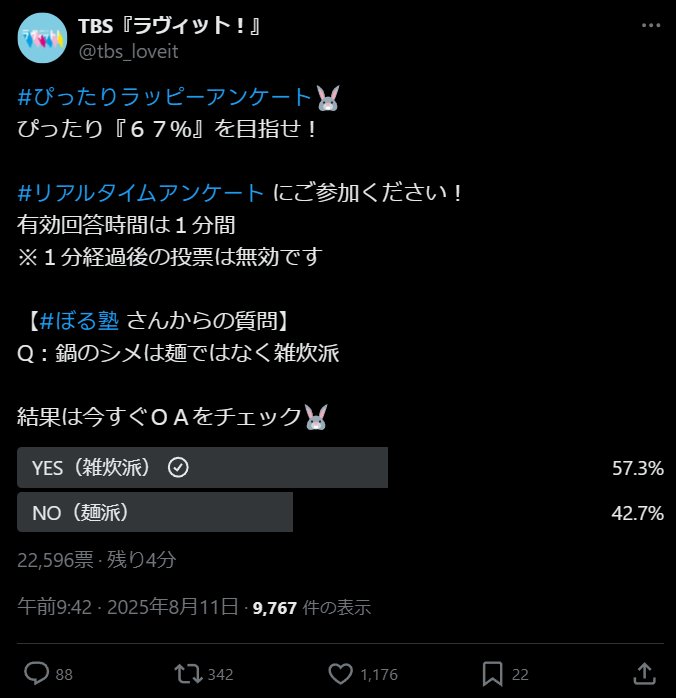View the 9,767 件の表示 view count
This screenshot has width=676, height=698.
click(312, 607)
